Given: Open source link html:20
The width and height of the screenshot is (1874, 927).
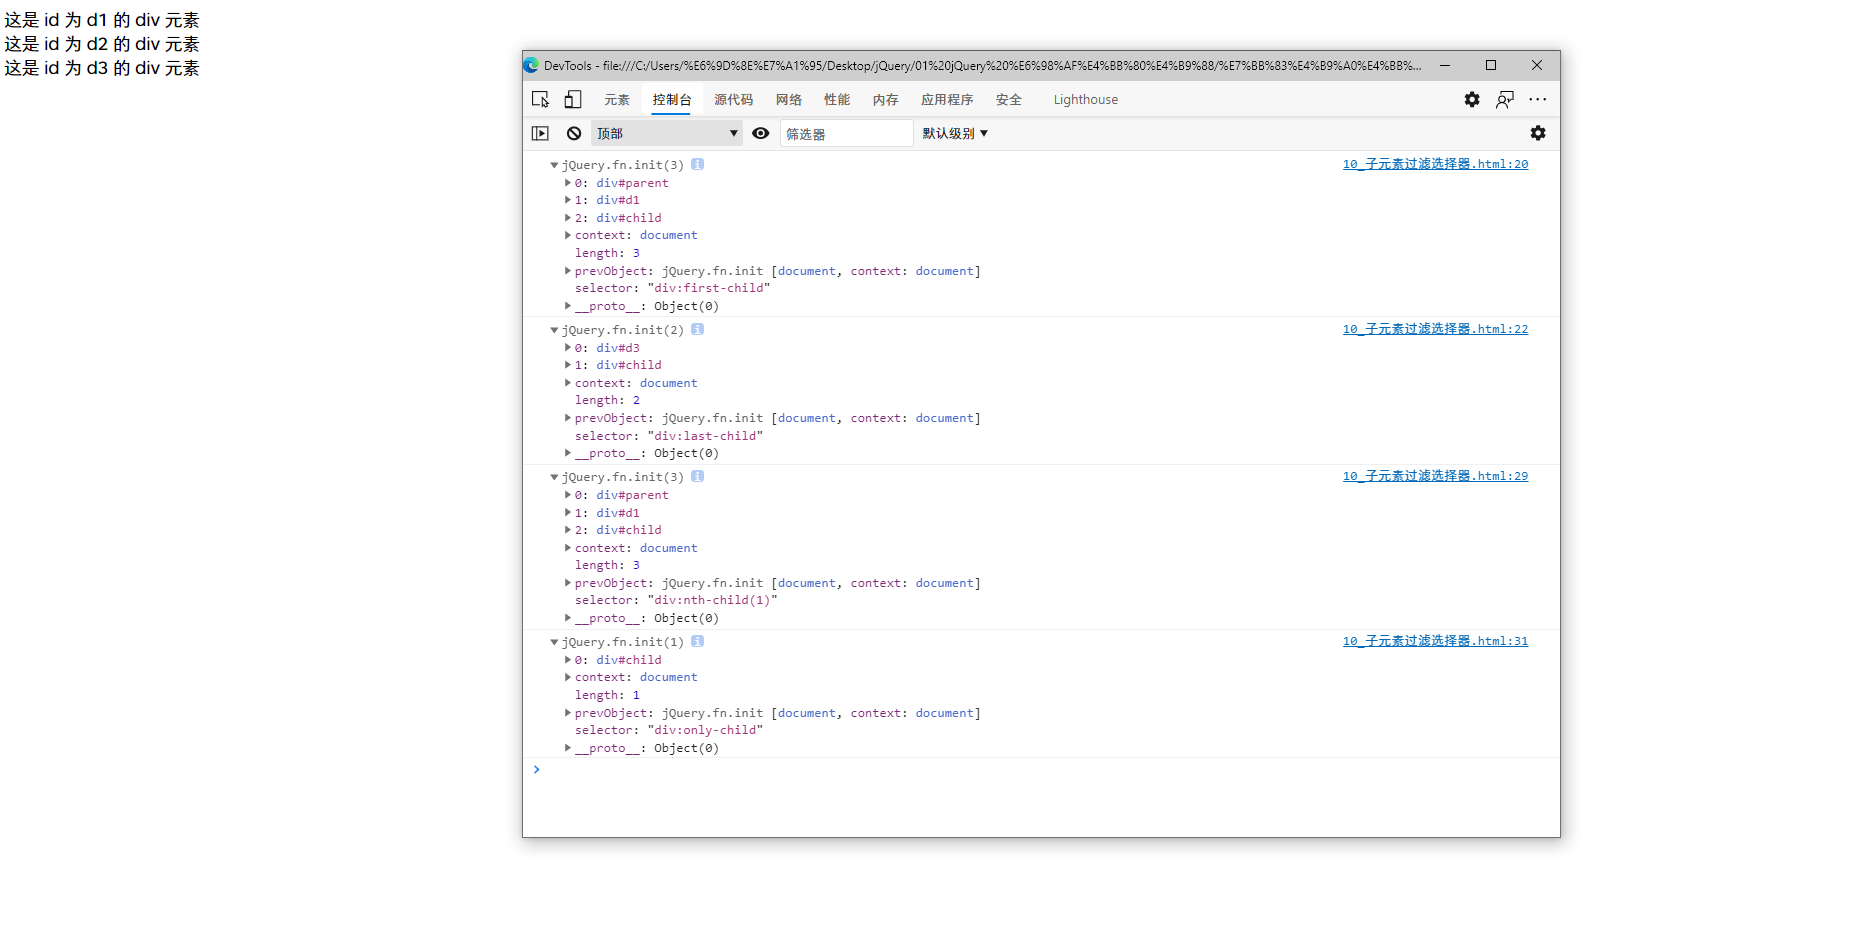Looking at the screenshot, I should click(x=1435, y=164).
